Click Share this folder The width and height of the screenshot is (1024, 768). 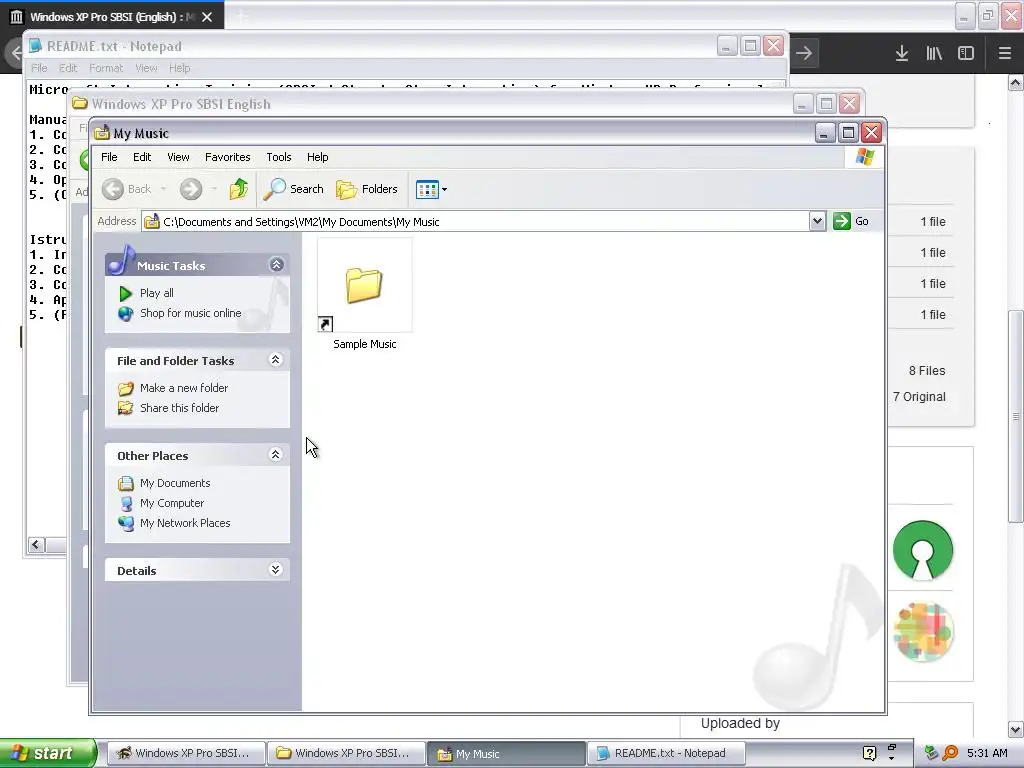click(x=180, y=408)
